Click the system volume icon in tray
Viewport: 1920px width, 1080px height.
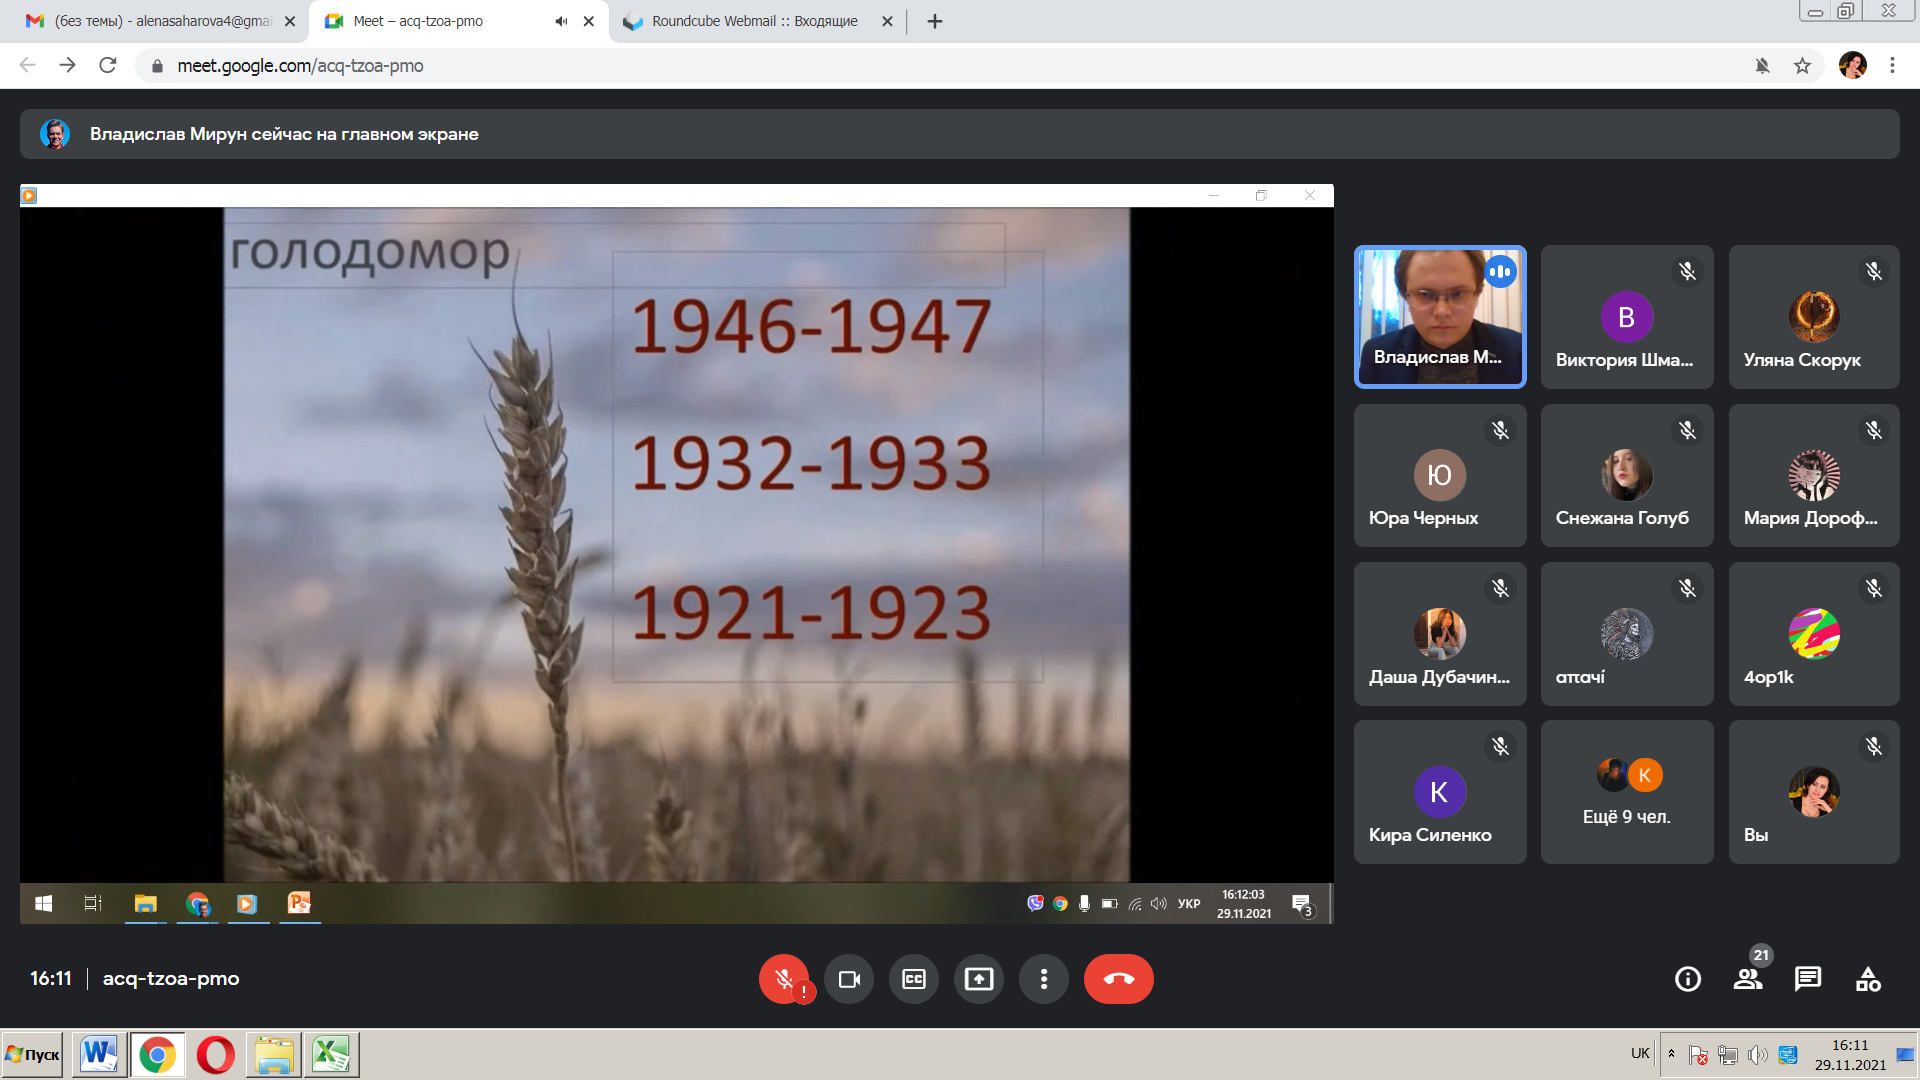[1758, 1055]
